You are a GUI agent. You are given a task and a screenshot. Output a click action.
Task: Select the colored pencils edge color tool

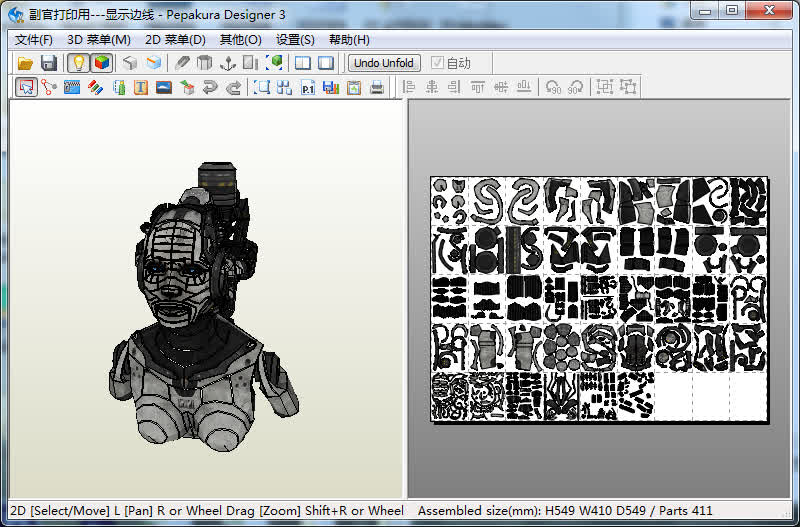tap(95, 87)
